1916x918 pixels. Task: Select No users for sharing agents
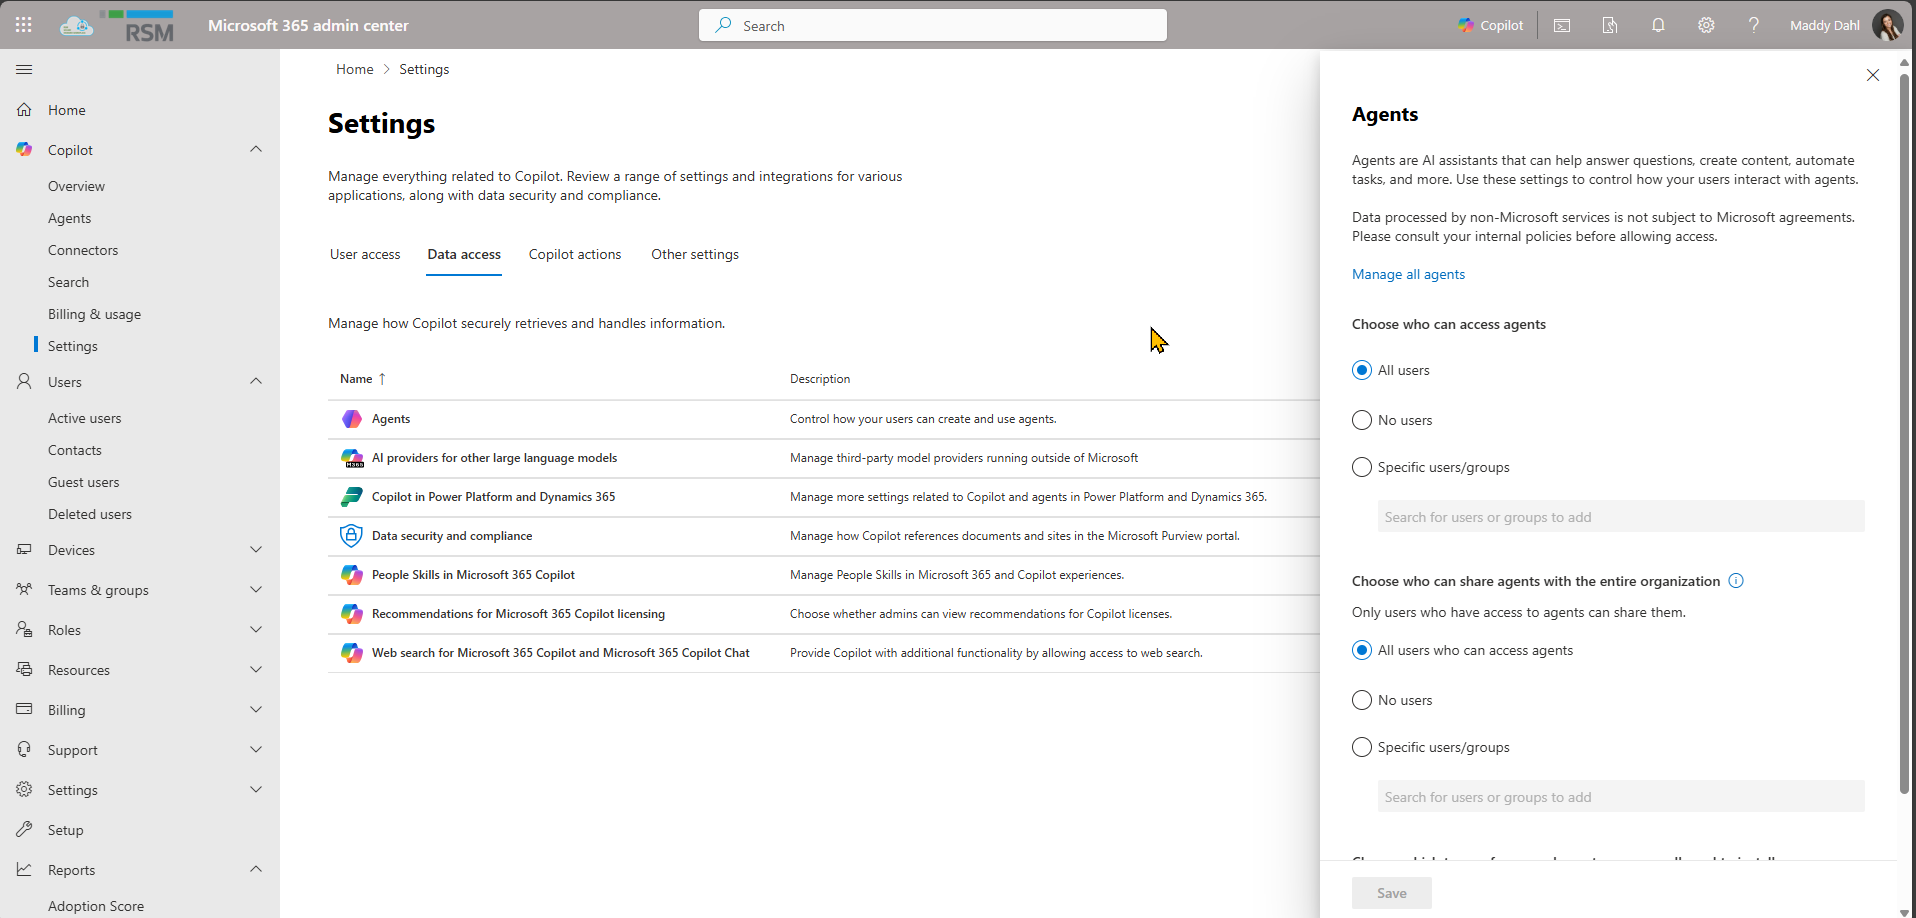1362,700
